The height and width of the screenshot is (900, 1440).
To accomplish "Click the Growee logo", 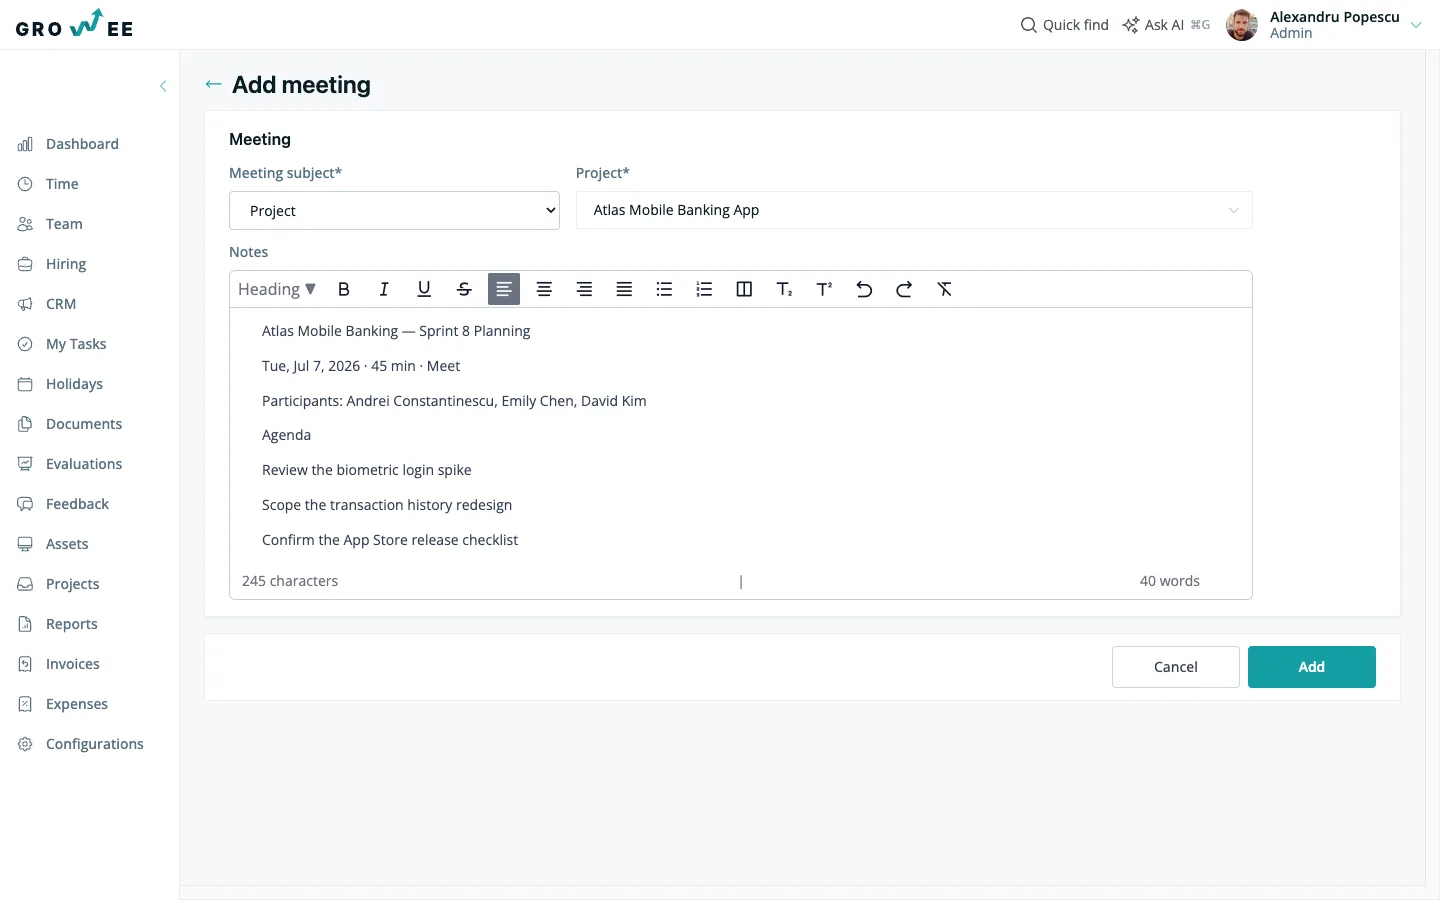I will (x=75, y=24).
